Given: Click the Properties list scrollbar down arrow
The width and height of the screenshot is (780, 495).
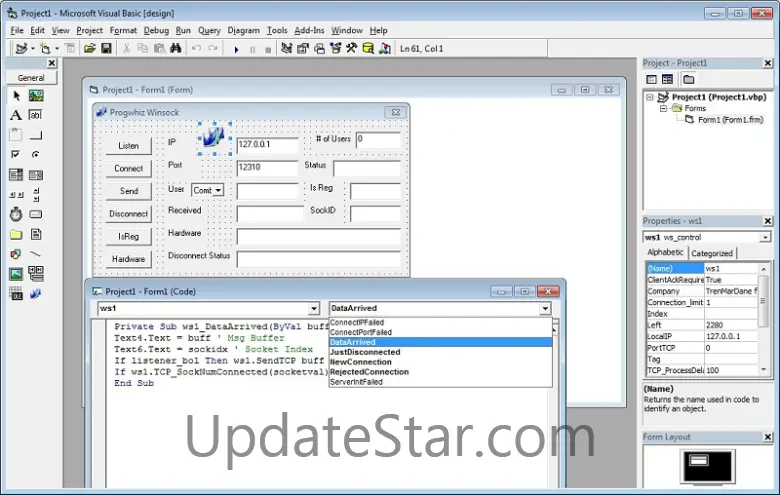Looking at the screenshot, I should (764, 370).
